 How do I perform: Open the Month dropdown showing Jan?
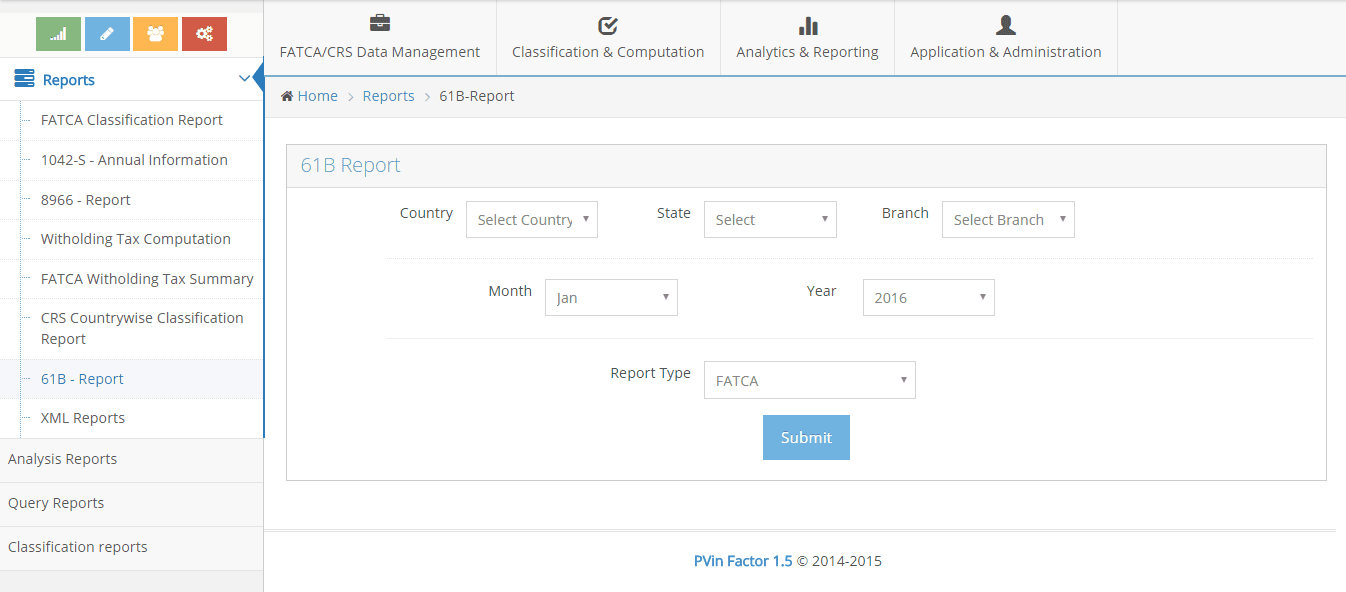coord(610,298)
